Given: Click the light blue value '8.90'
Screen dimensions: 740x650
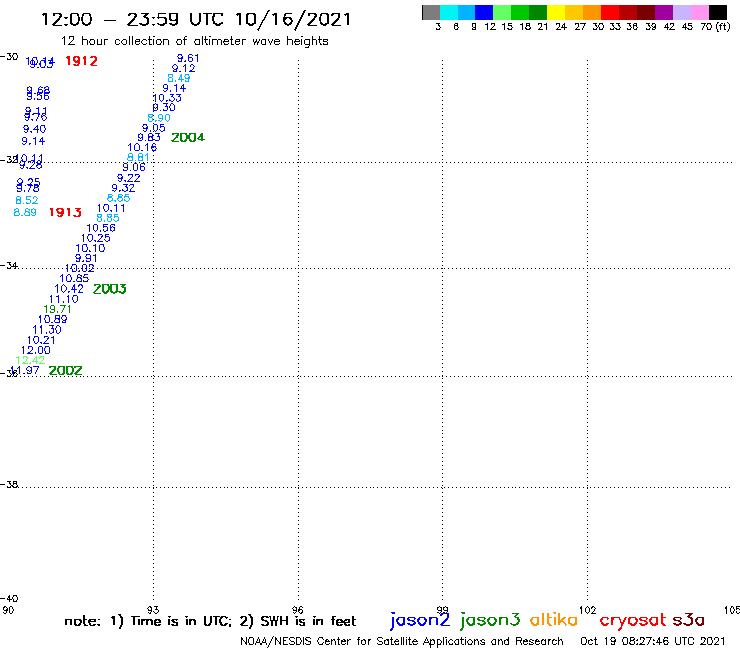Looking at the screenshot, I should tap(159, 118).
